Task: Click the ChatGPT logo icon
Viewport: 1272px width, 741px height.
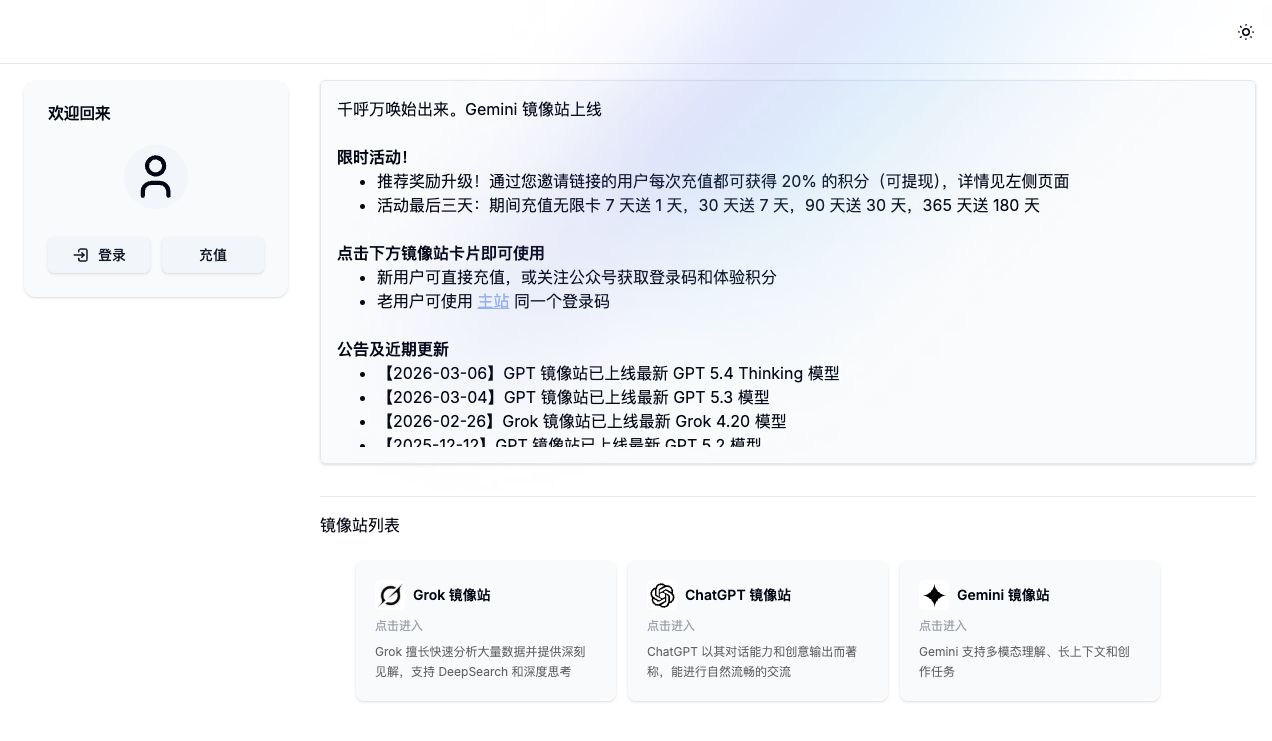Action: (661, 595)
